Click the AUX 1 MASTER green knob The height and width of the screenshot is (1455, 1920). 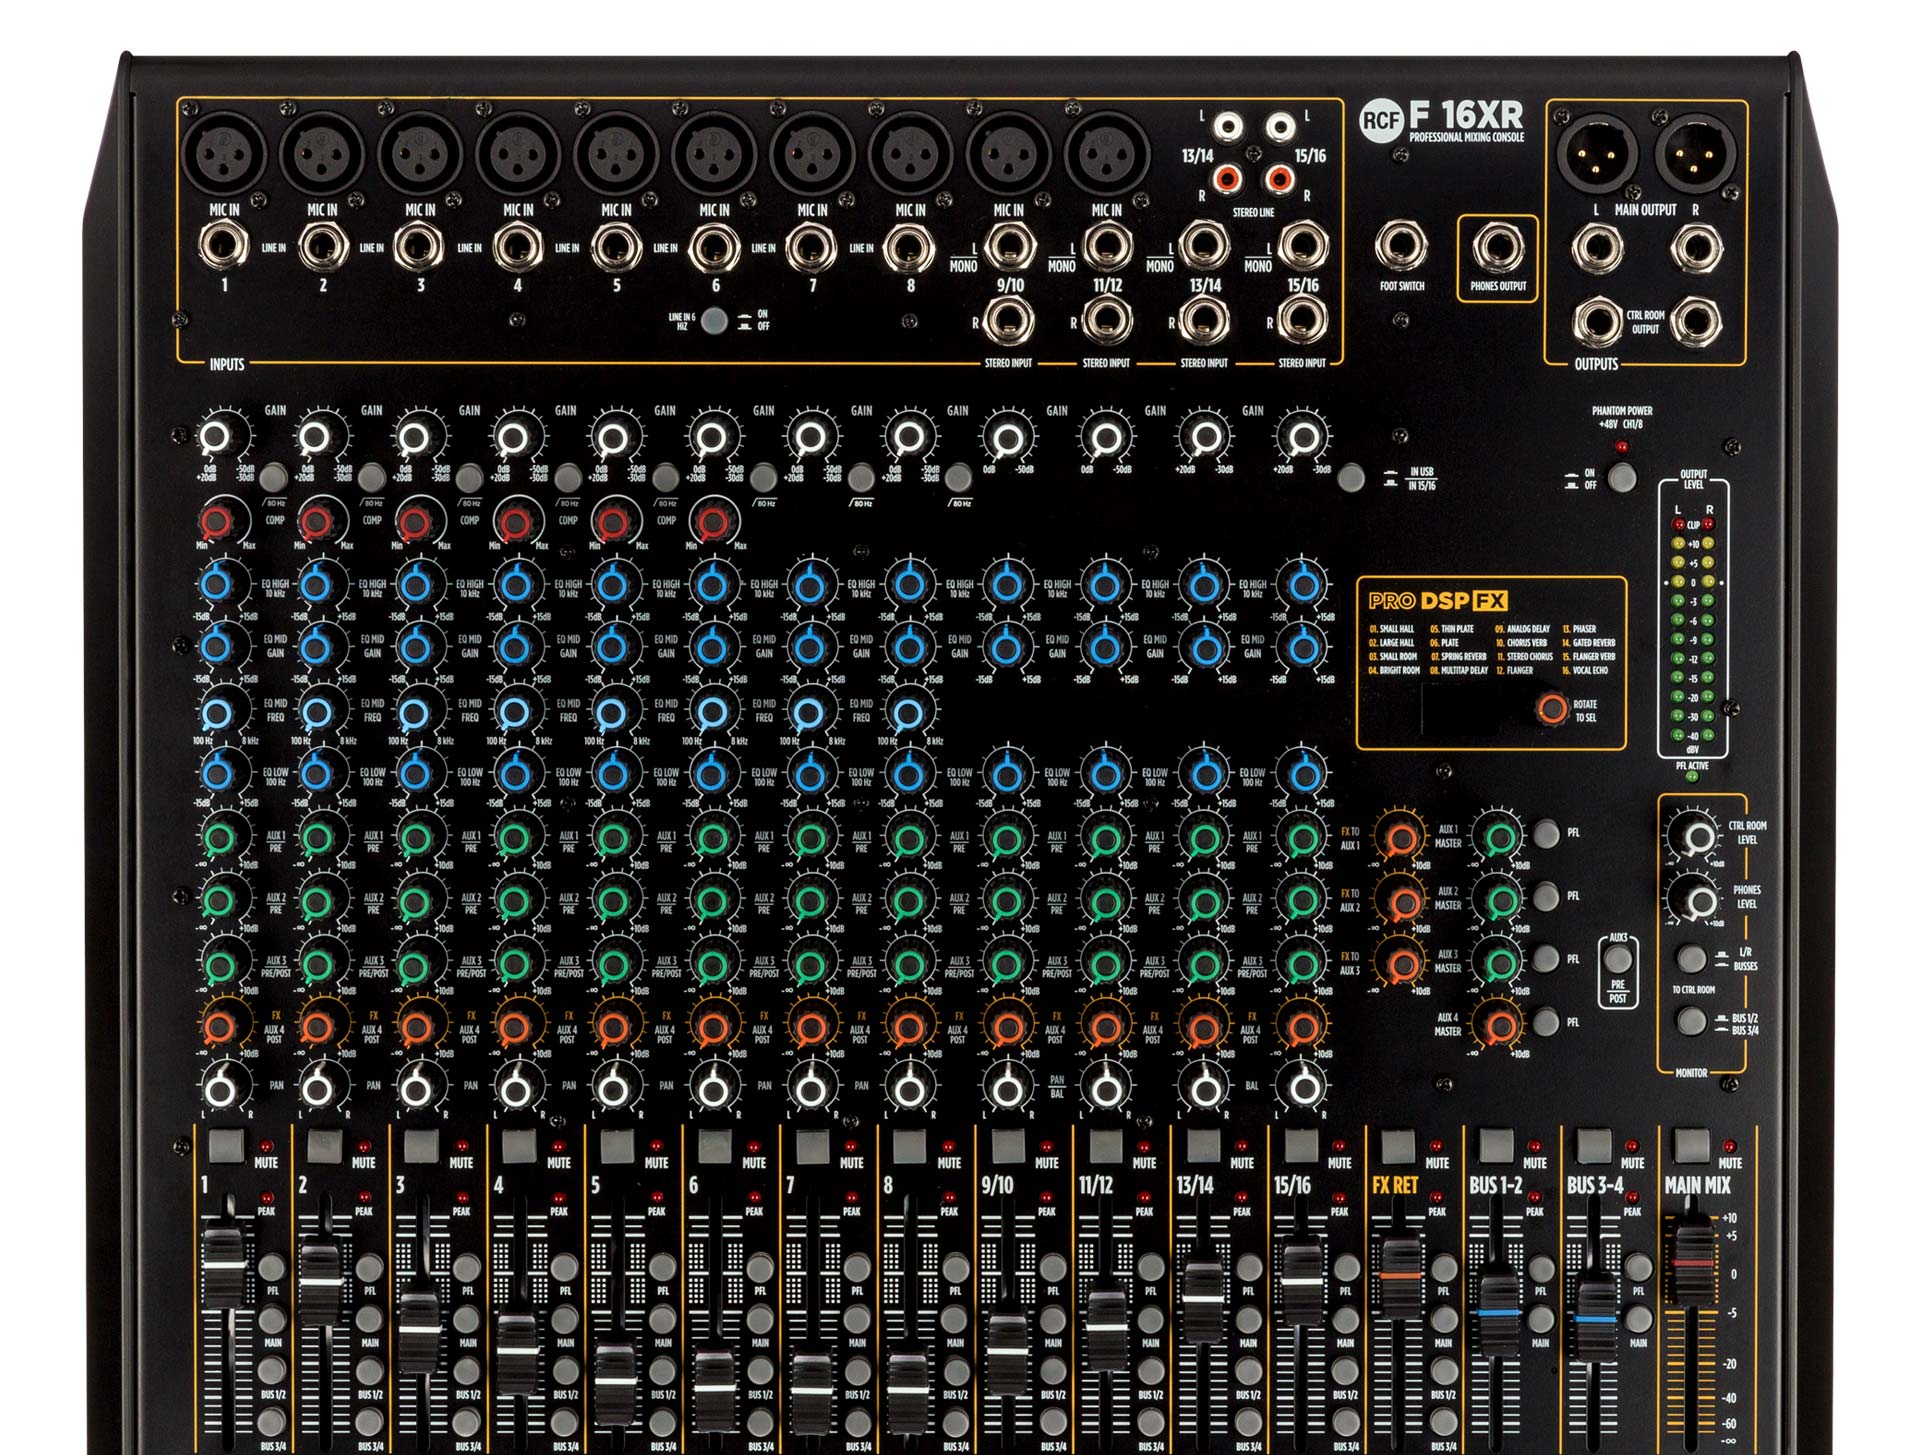[1499, 838]
